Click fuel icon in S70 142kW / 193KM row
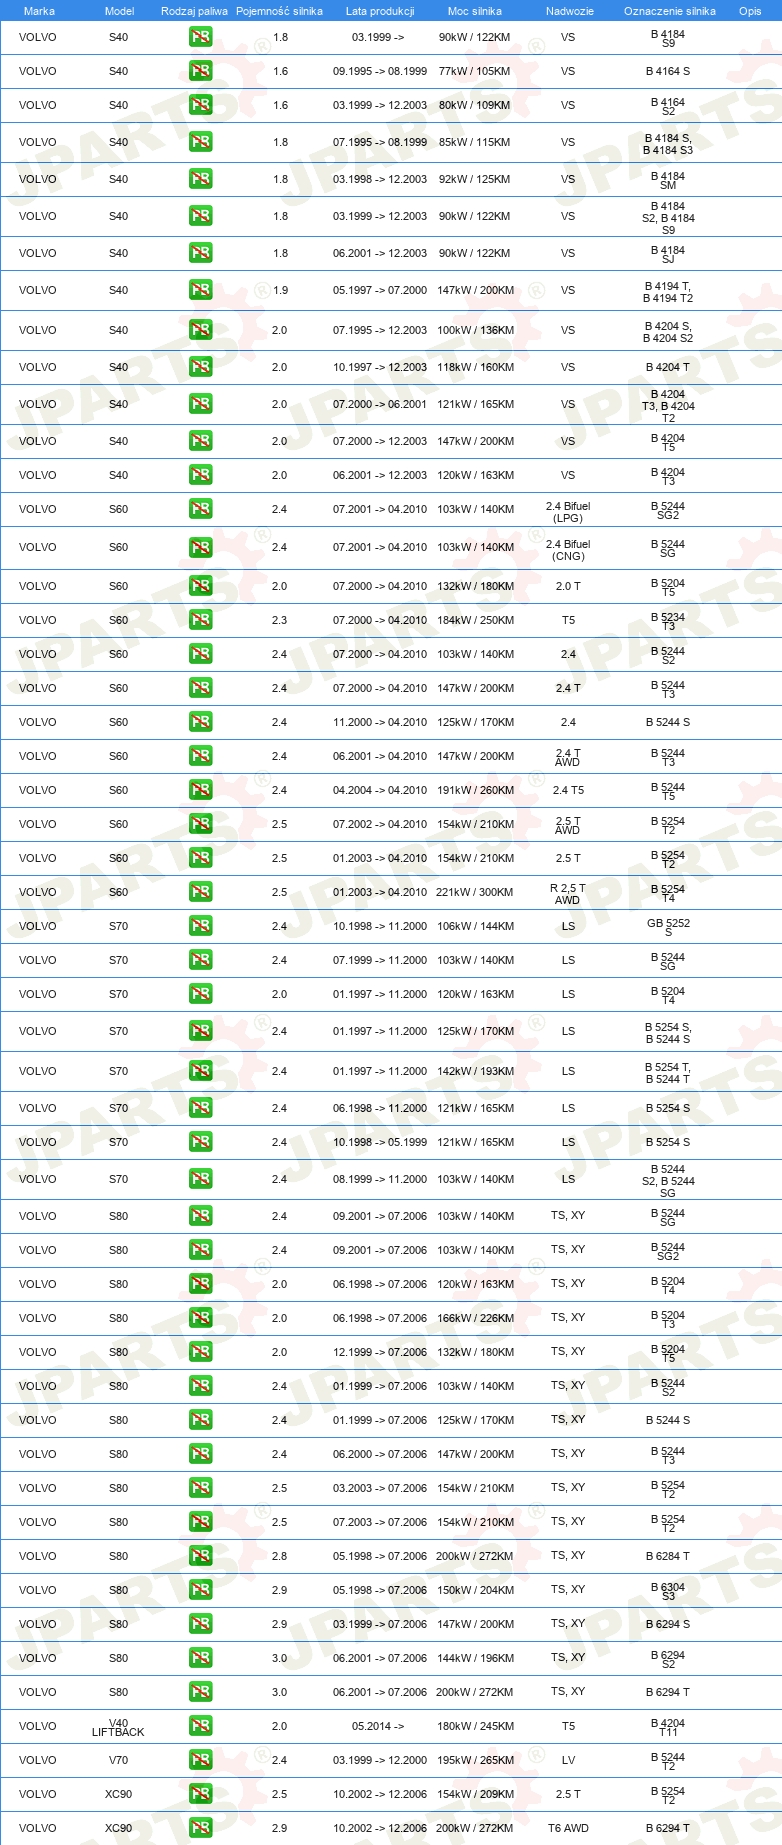Screen dimensions: 782x1845 coord(200,1071)
